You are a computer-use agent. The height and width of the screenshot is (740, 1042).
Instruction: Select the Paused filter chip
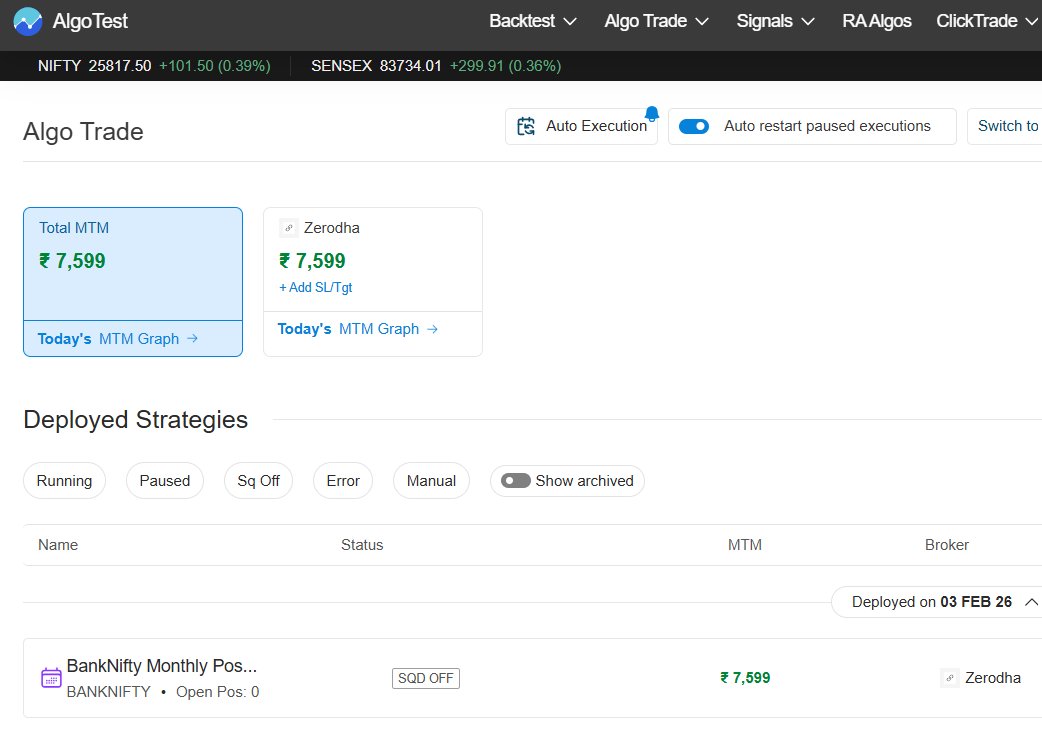click(x=164, y=481)
